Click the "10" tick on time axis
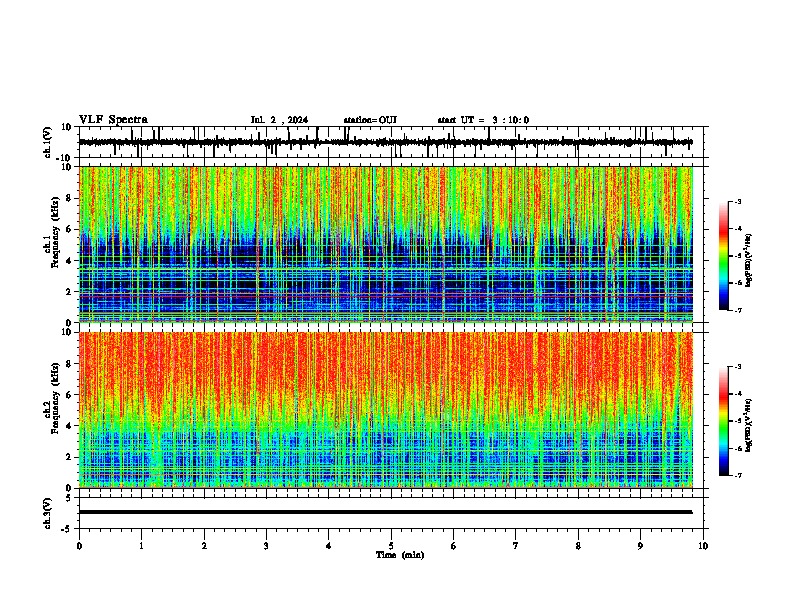The height and width of the screenshot is (612, 792). coord(703,546)
